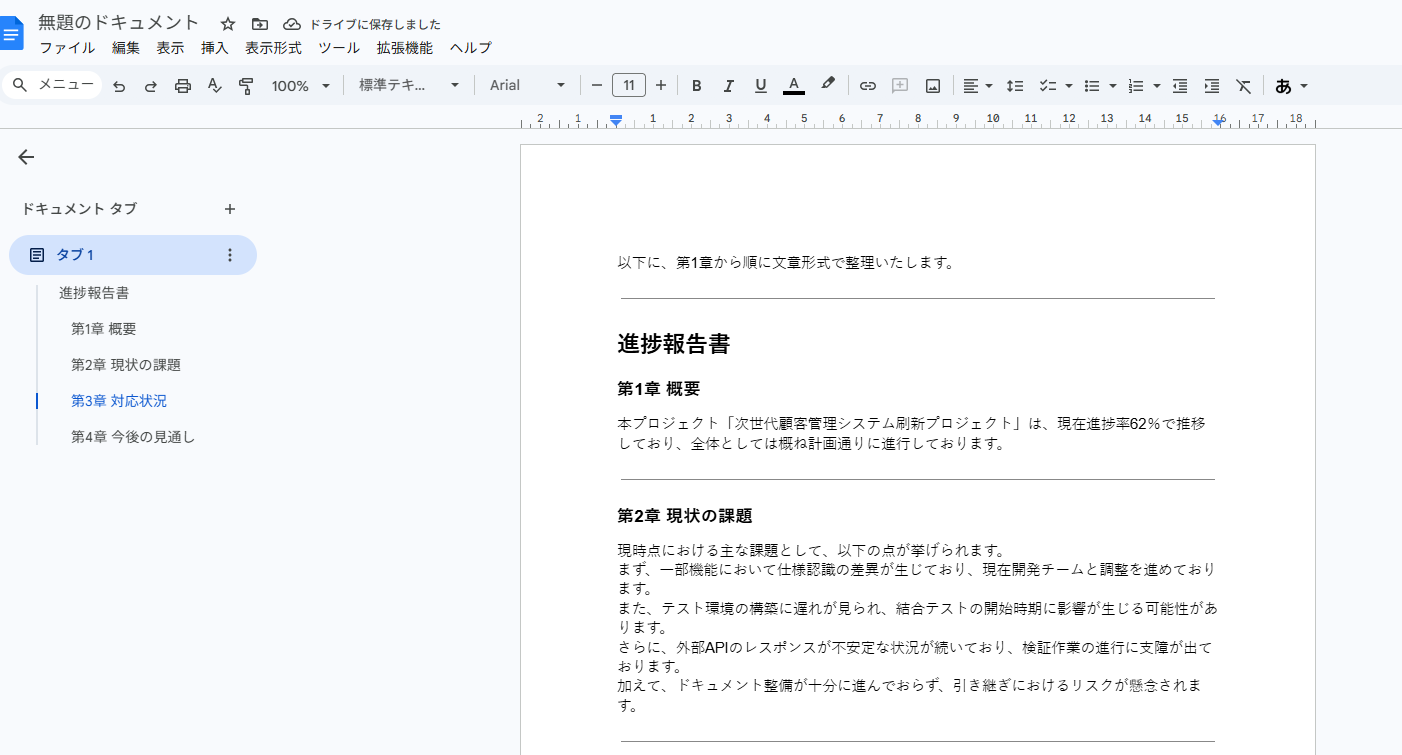This screenshot has width=1402, height=755.
Task: Add a new document tab with plus
Action: click(230, 209)
